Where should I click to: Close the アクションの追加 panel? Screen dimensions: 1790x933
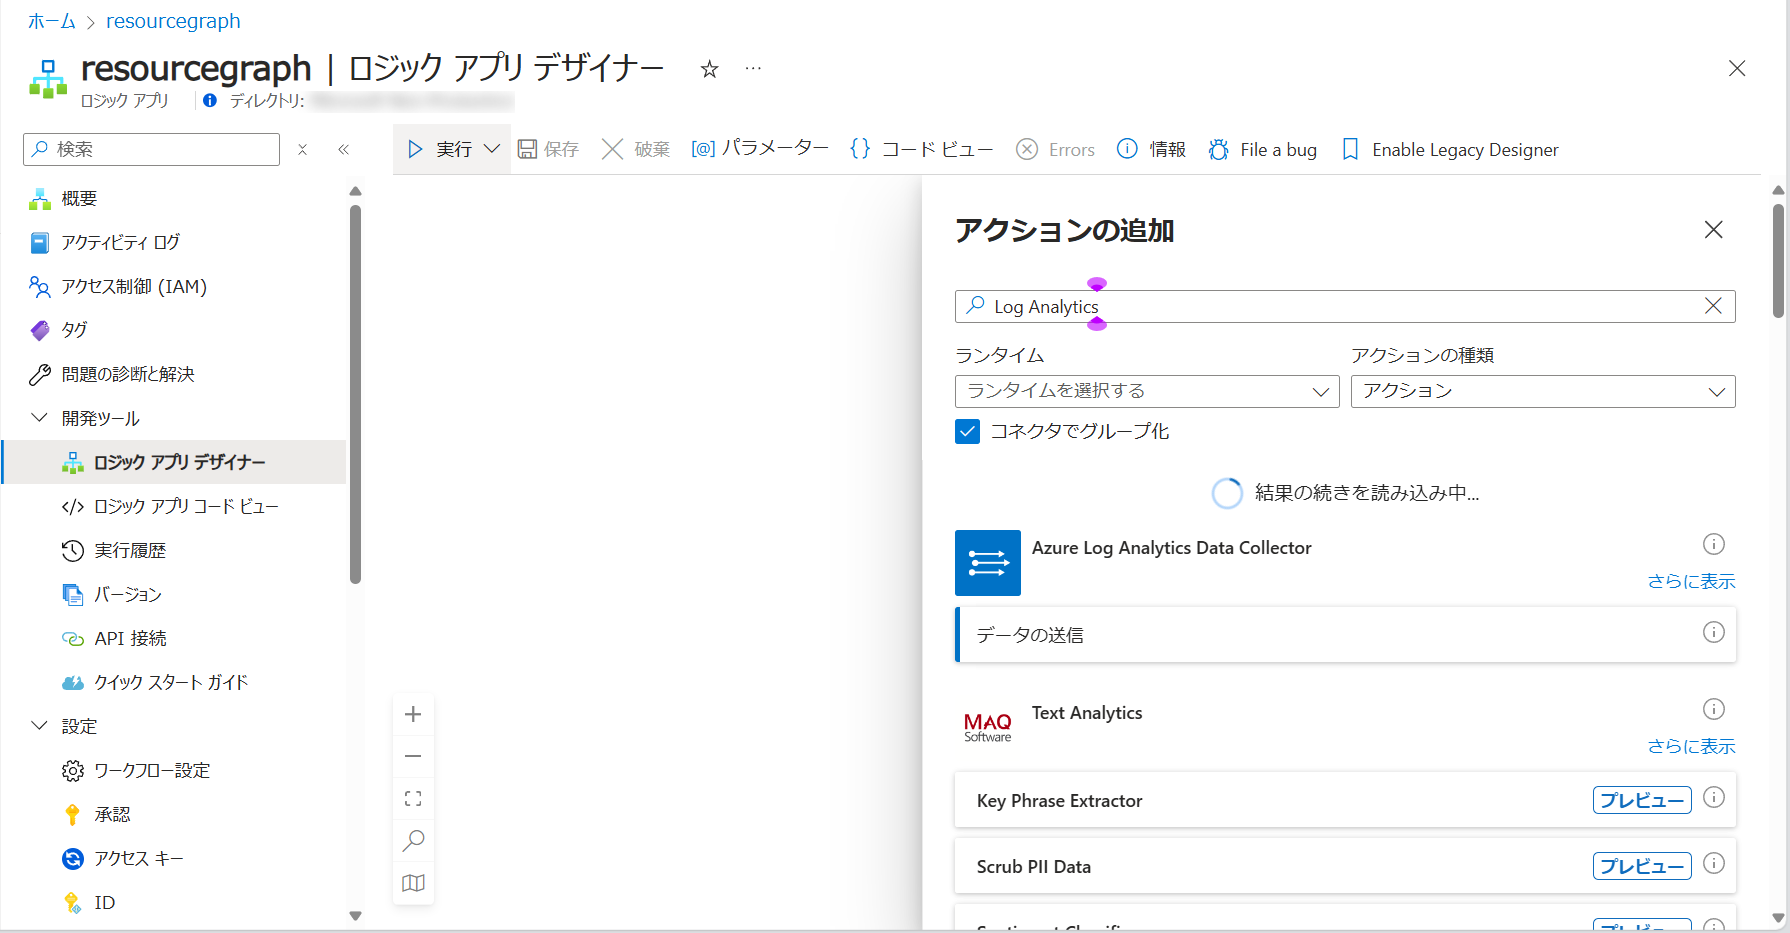pos(1713,230)
